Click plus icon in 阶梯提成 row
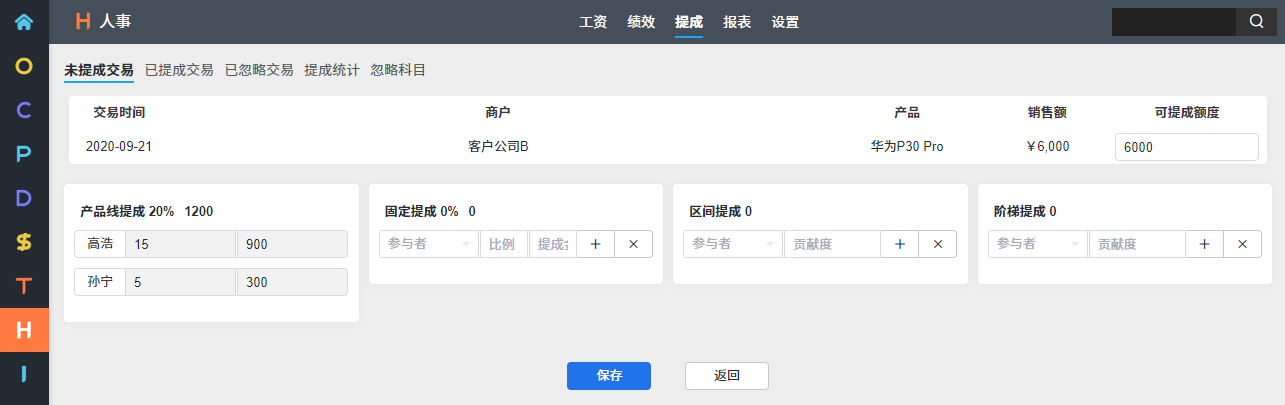Viewport: 1285px width, 405px height. click(1204, 244)
